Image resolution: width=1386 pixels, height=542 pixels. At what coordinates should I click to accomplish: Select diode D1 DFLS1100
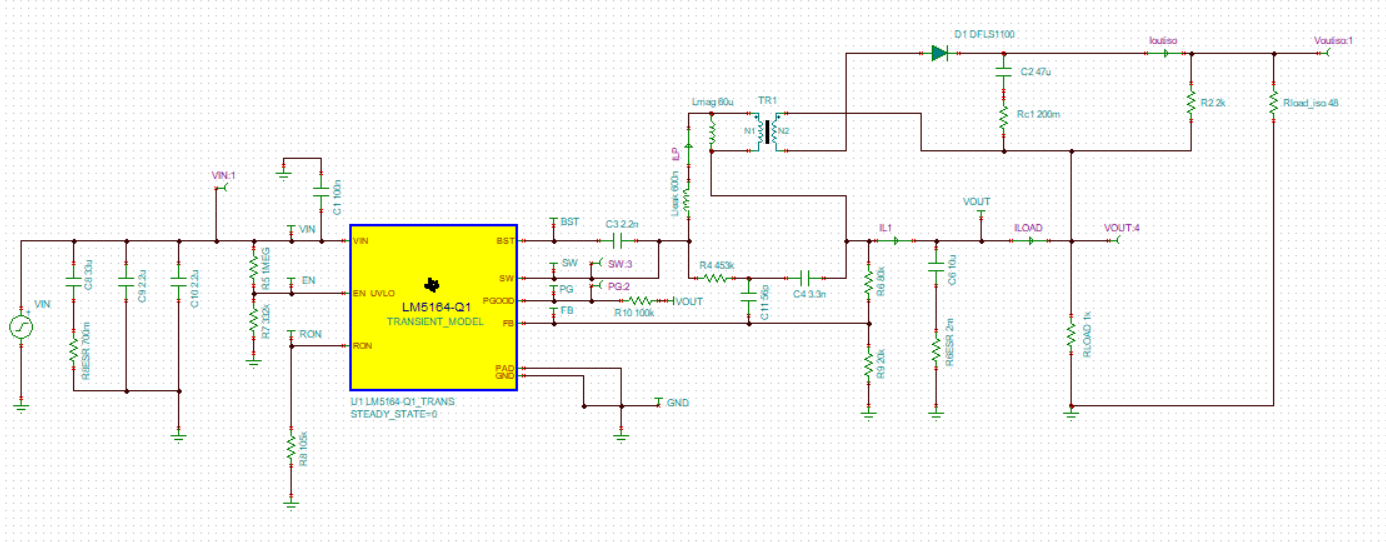pyautogui.click(x=939, y=53)
